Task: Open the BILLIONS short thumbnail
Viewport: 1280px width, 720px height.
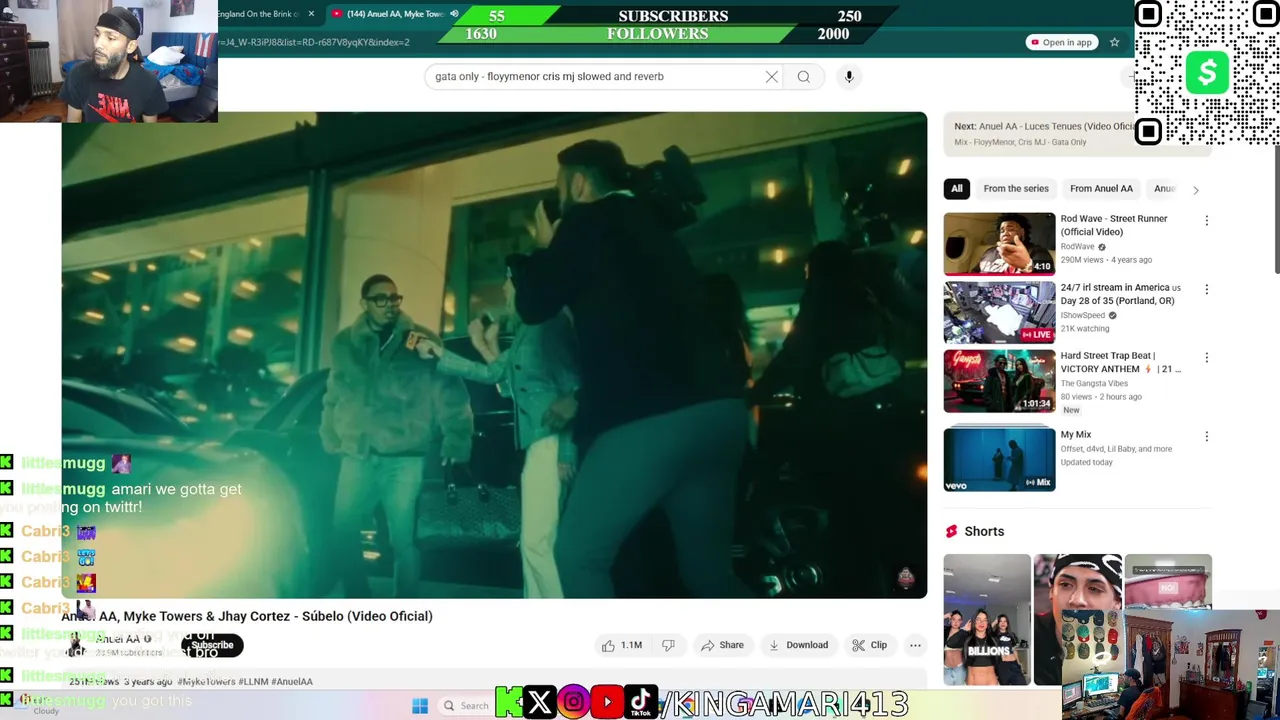Action: tap(987, 619)
